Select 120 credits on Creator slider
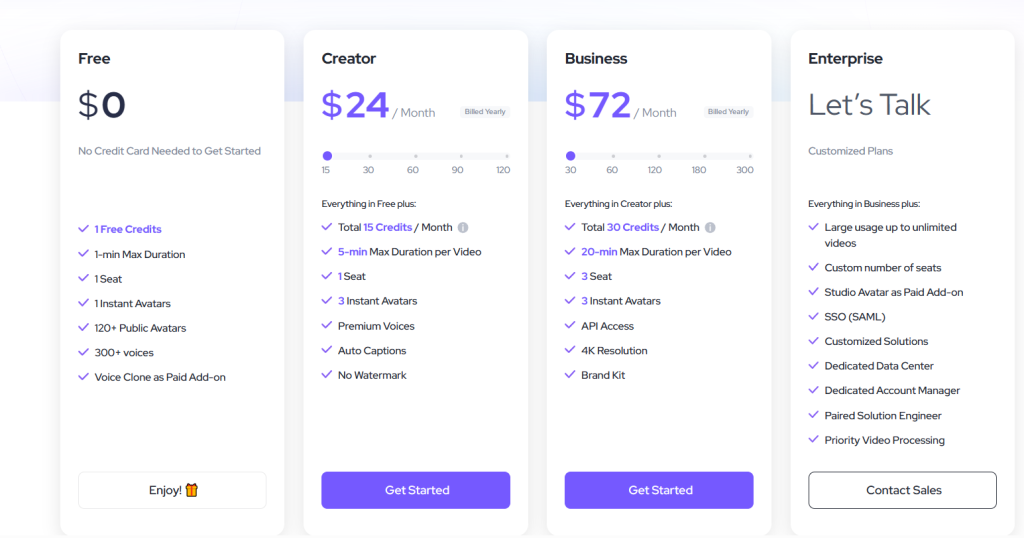This screenshot has width=1024, height=538. pos(506,156)
